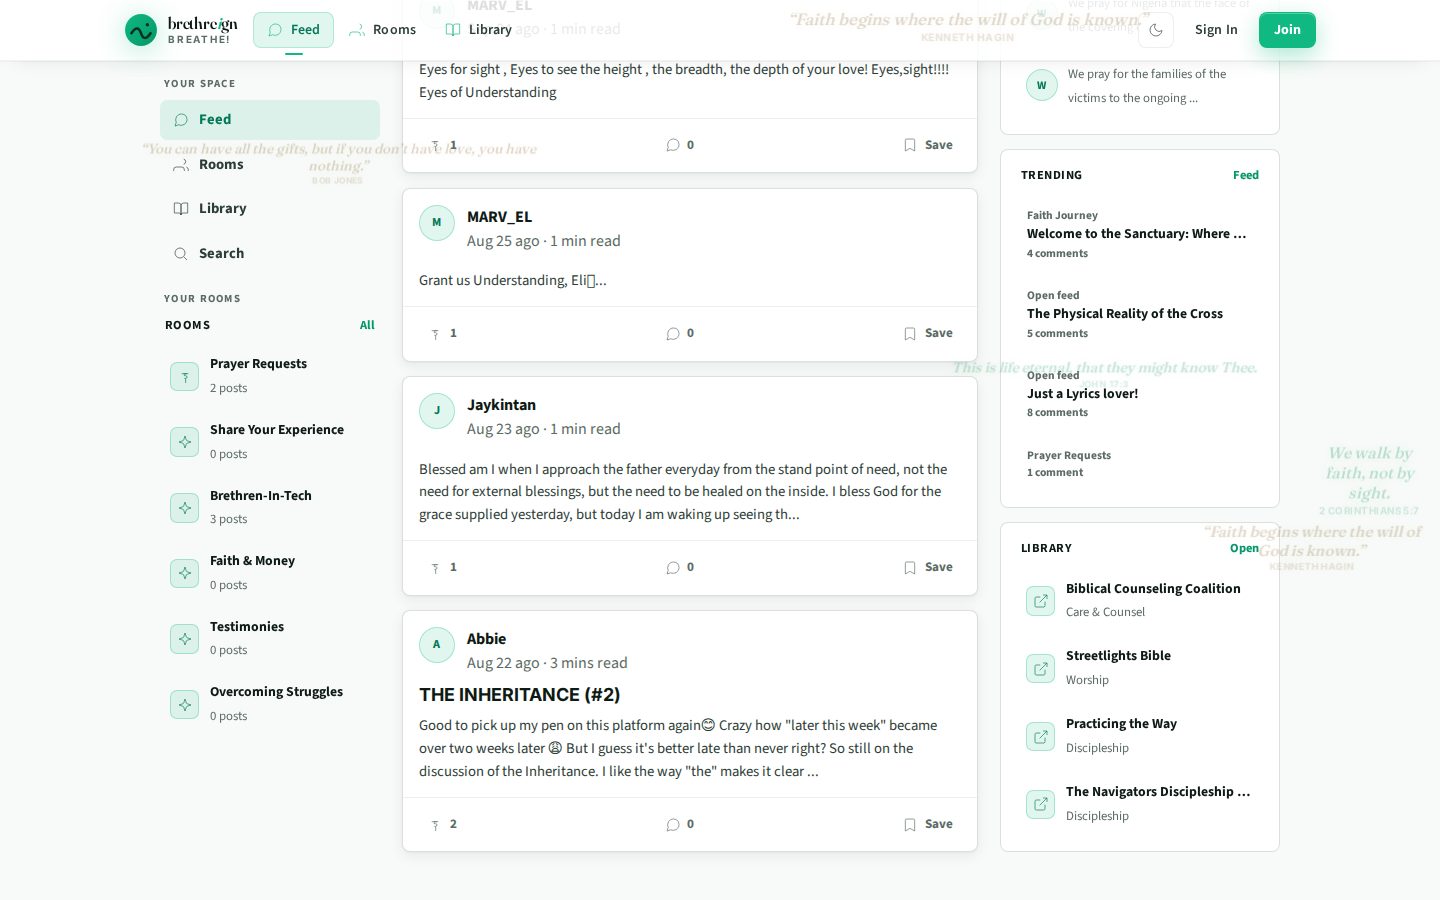This screenshot has width=1440, height=900.
Task: Open the Brethren-In-Tech room icon
Action: pos(185,508)
